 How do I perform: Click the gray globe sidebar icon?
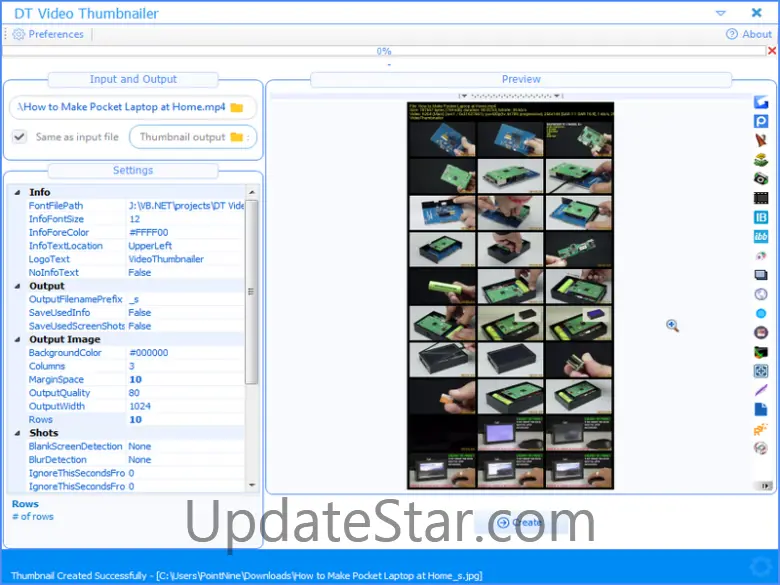(x=761, y=294)
